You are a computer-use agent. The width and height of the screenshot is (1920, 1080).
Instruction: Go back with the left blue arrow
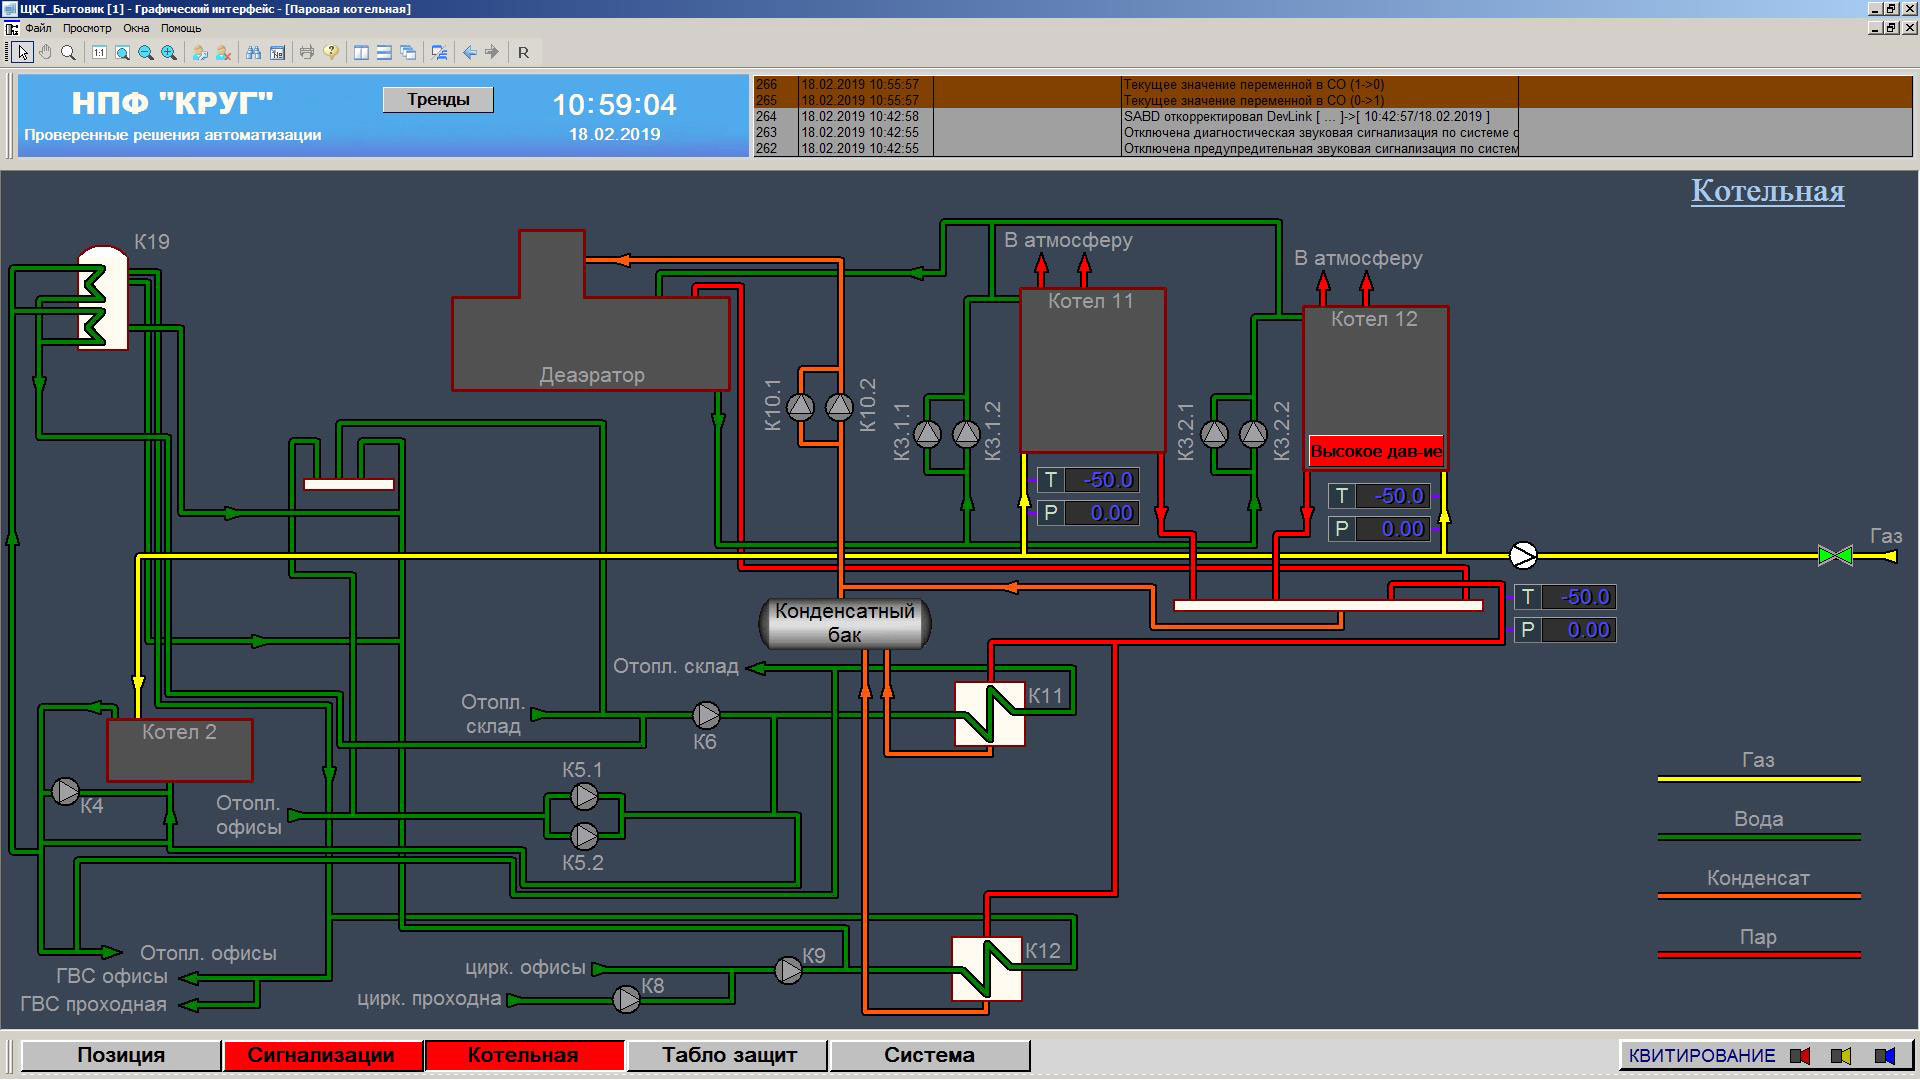pyautogui.click(x=469, y=52)
